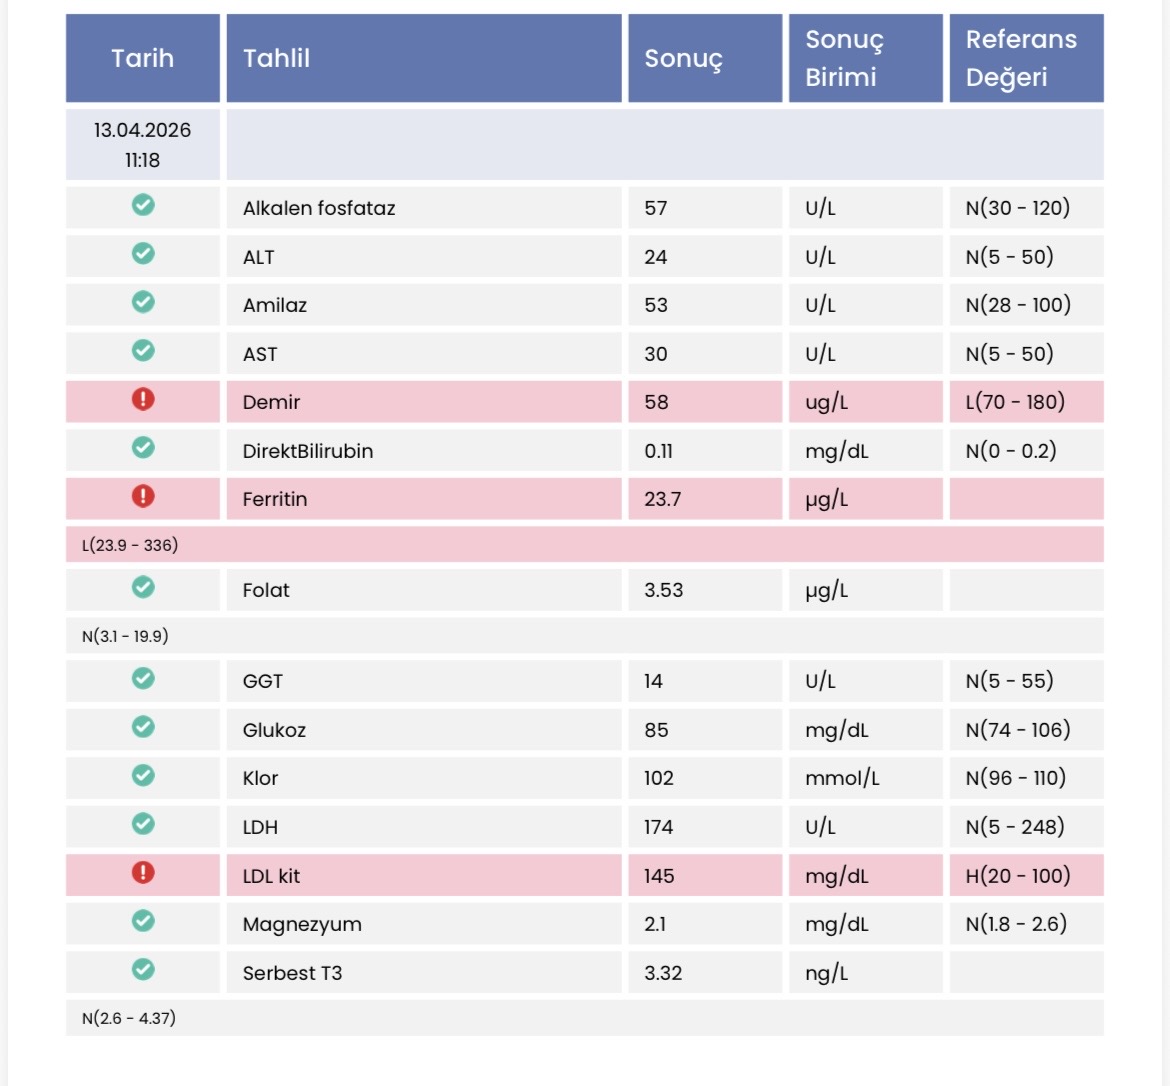The image size is (1170, 1086).
Task: Click the Sonuç Birimi column header
Action: click(844, 58)
